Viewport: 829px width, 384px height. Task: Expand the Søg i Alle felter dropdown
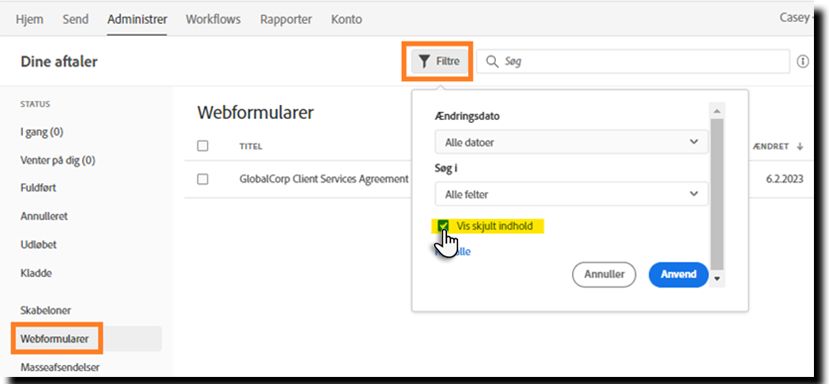[x=572, y=194]
